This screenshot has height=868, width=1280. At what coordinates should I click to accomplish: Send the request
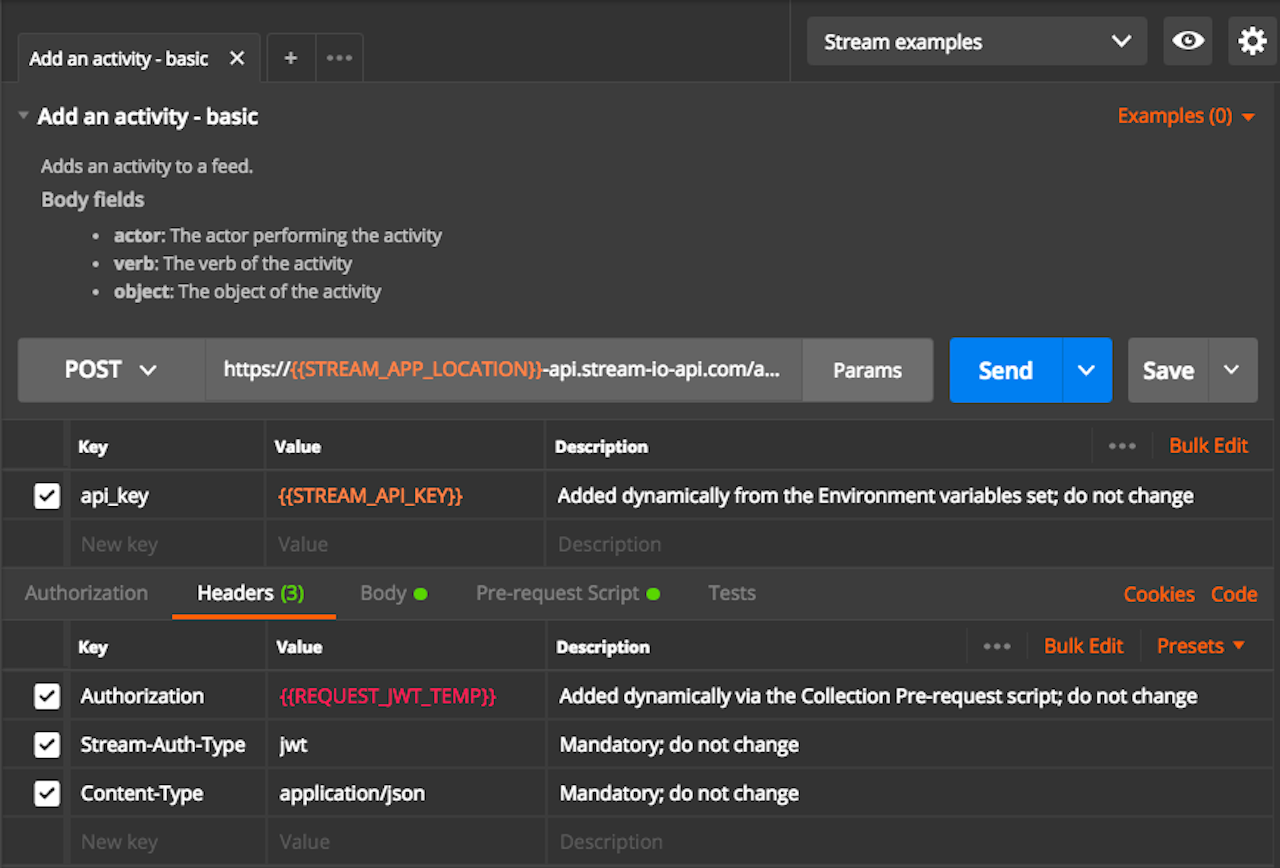click(x=1004, y=370)
